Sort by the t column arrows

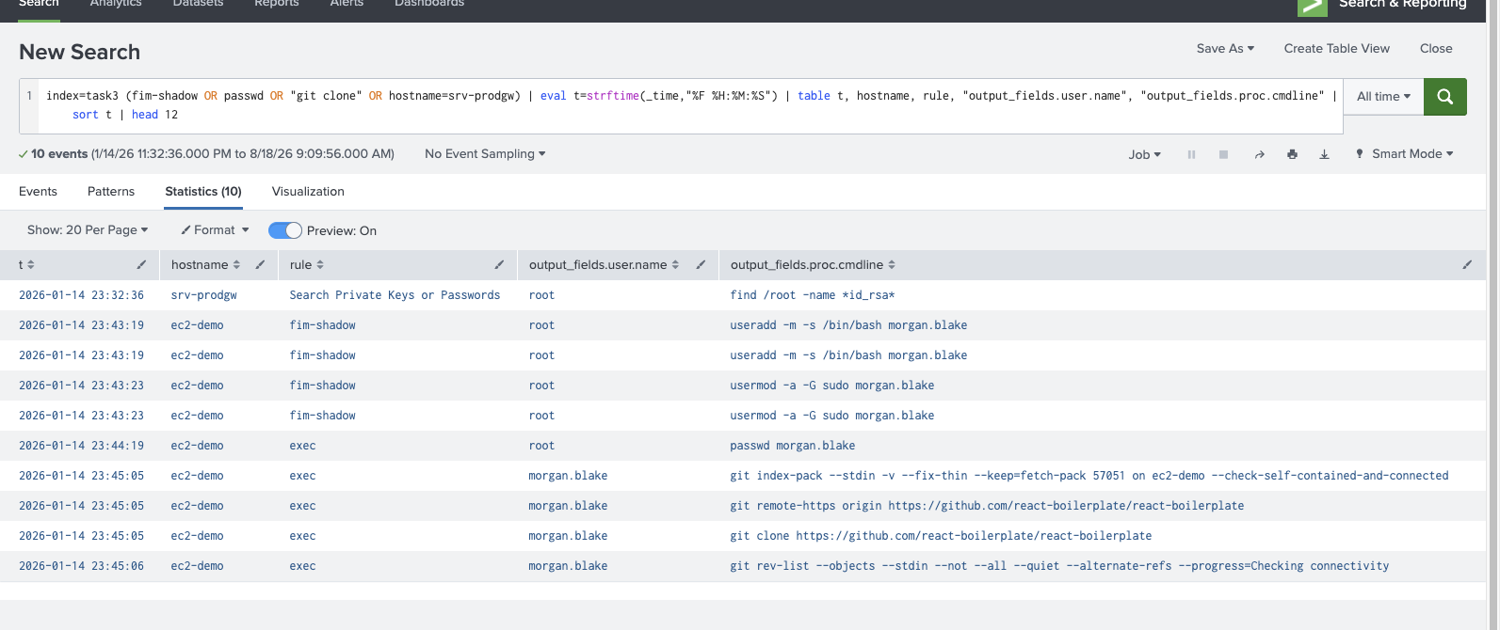coord(31,265)
